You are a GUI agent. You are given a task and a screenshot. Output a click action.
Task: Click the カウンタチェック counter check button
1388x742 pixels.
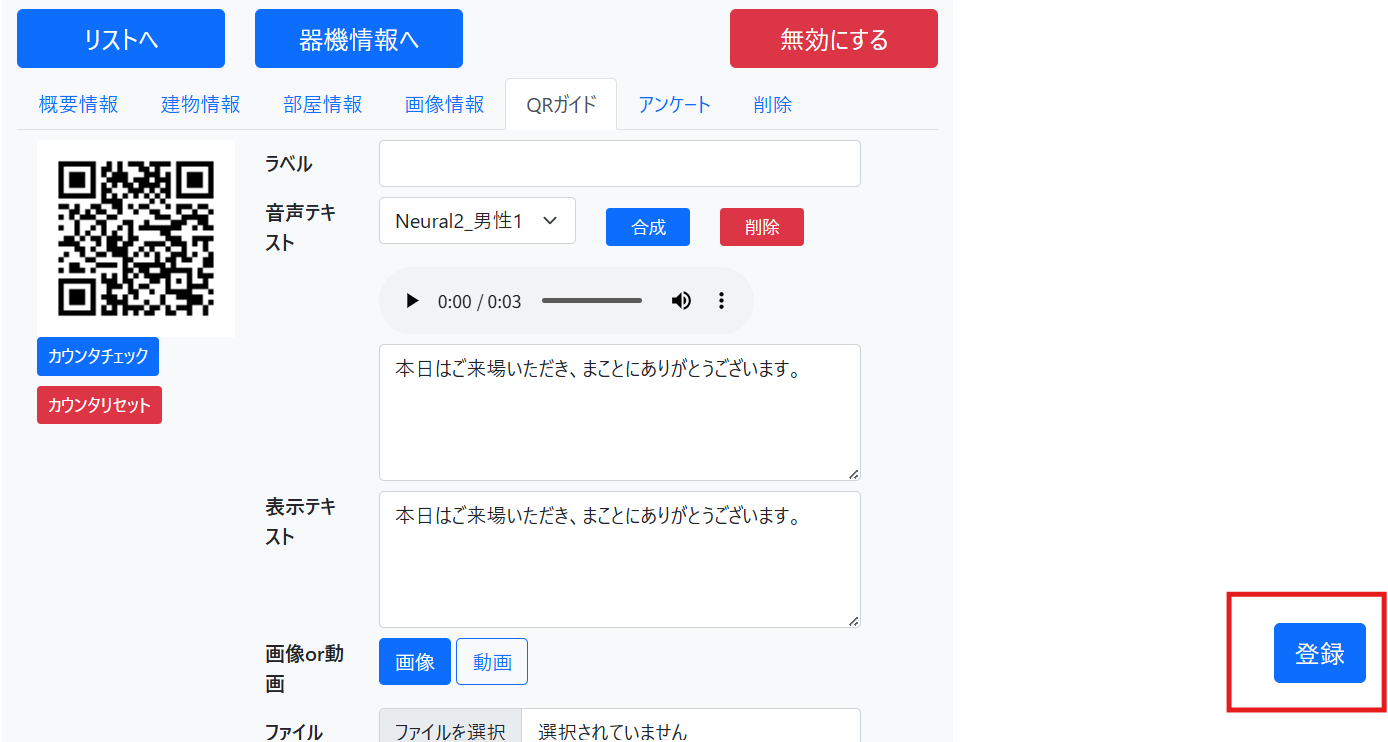pyautogui.click(x=97, y=356)
